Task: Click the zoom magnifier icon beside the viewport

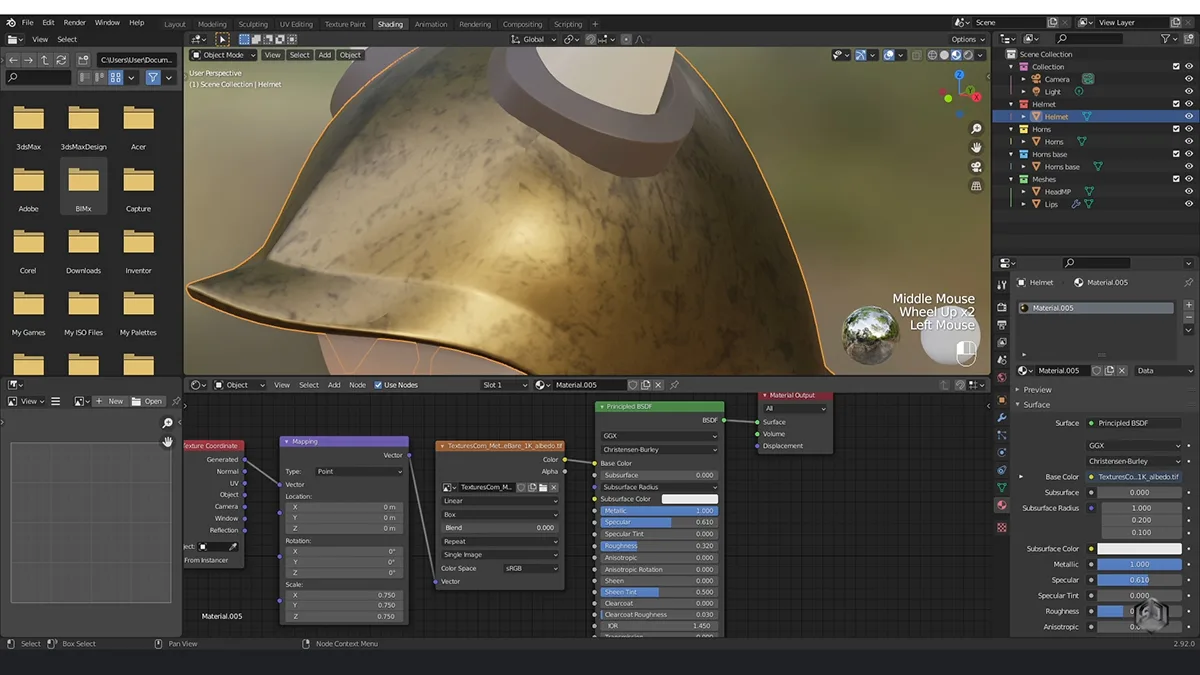Action: coord(976,128)
